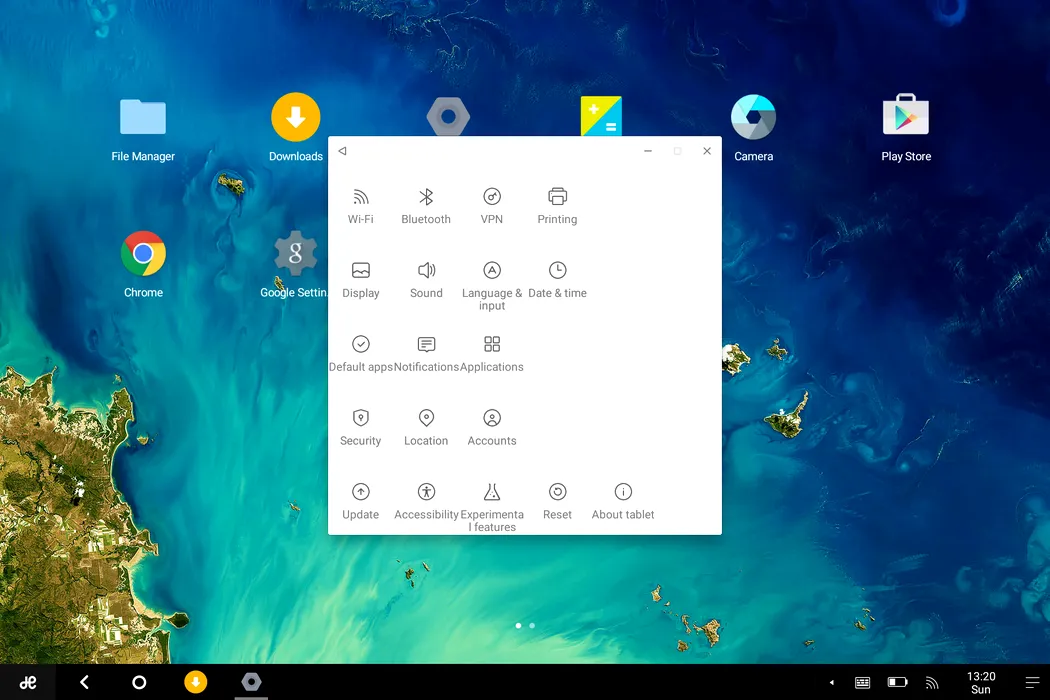Open Applications settings

pyautogui.click(x=492, y=353)
